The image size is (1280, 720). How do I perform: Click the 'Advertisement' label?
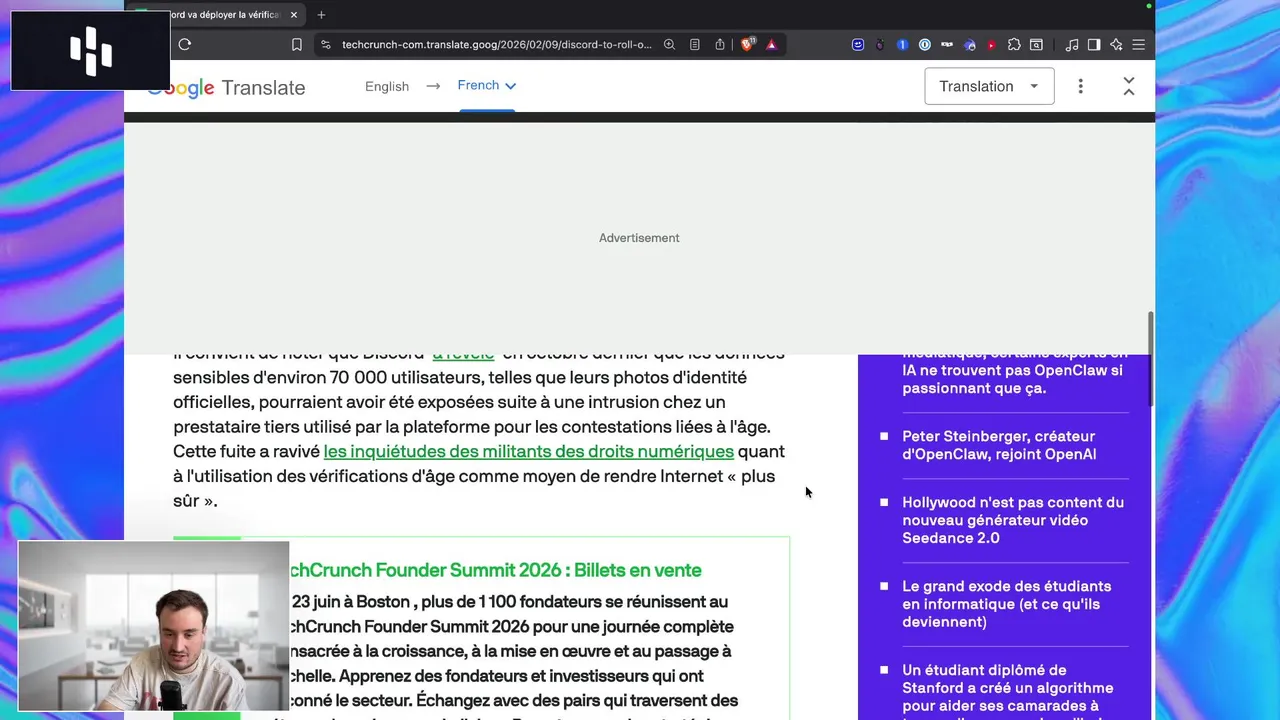pyautogui.click(x=639, y=238)
